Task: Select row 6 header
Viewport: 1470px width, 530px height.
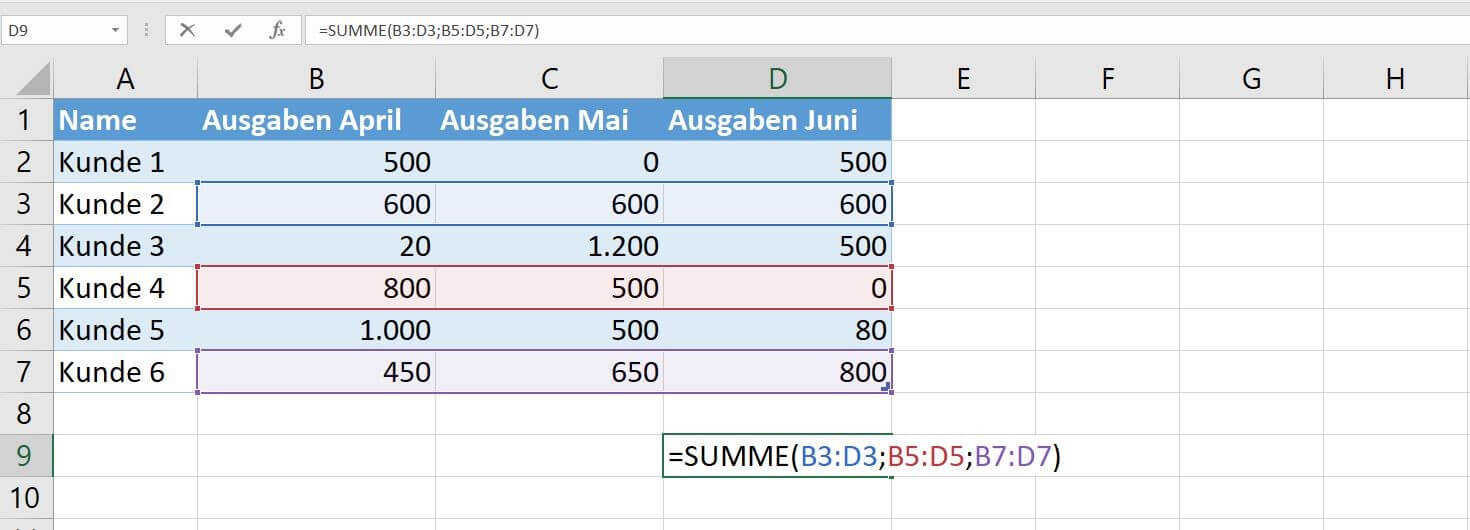Action: 26,330
